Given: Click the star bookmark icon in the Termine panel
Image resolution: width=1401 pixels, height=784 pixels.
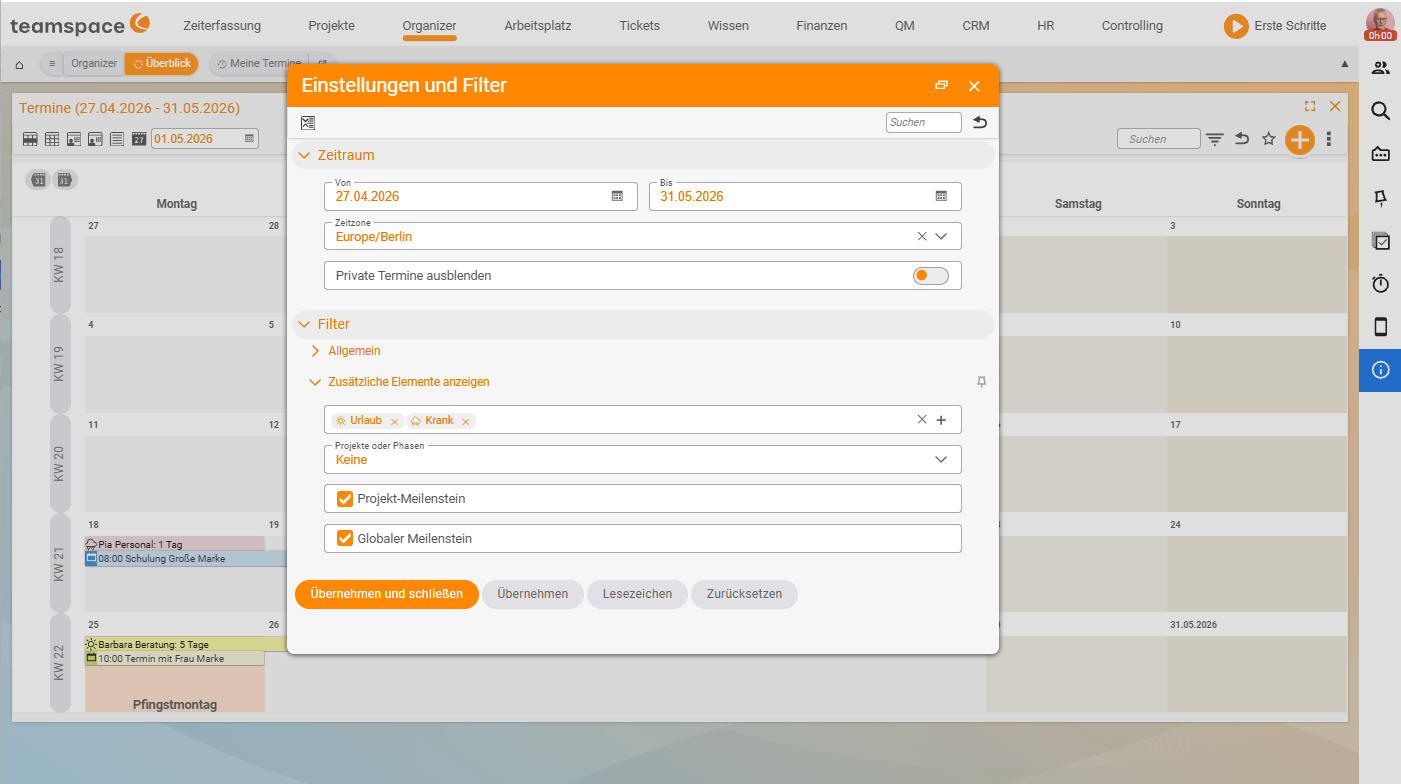Looking at the screenshot, I should click(x=1269, y=139).
